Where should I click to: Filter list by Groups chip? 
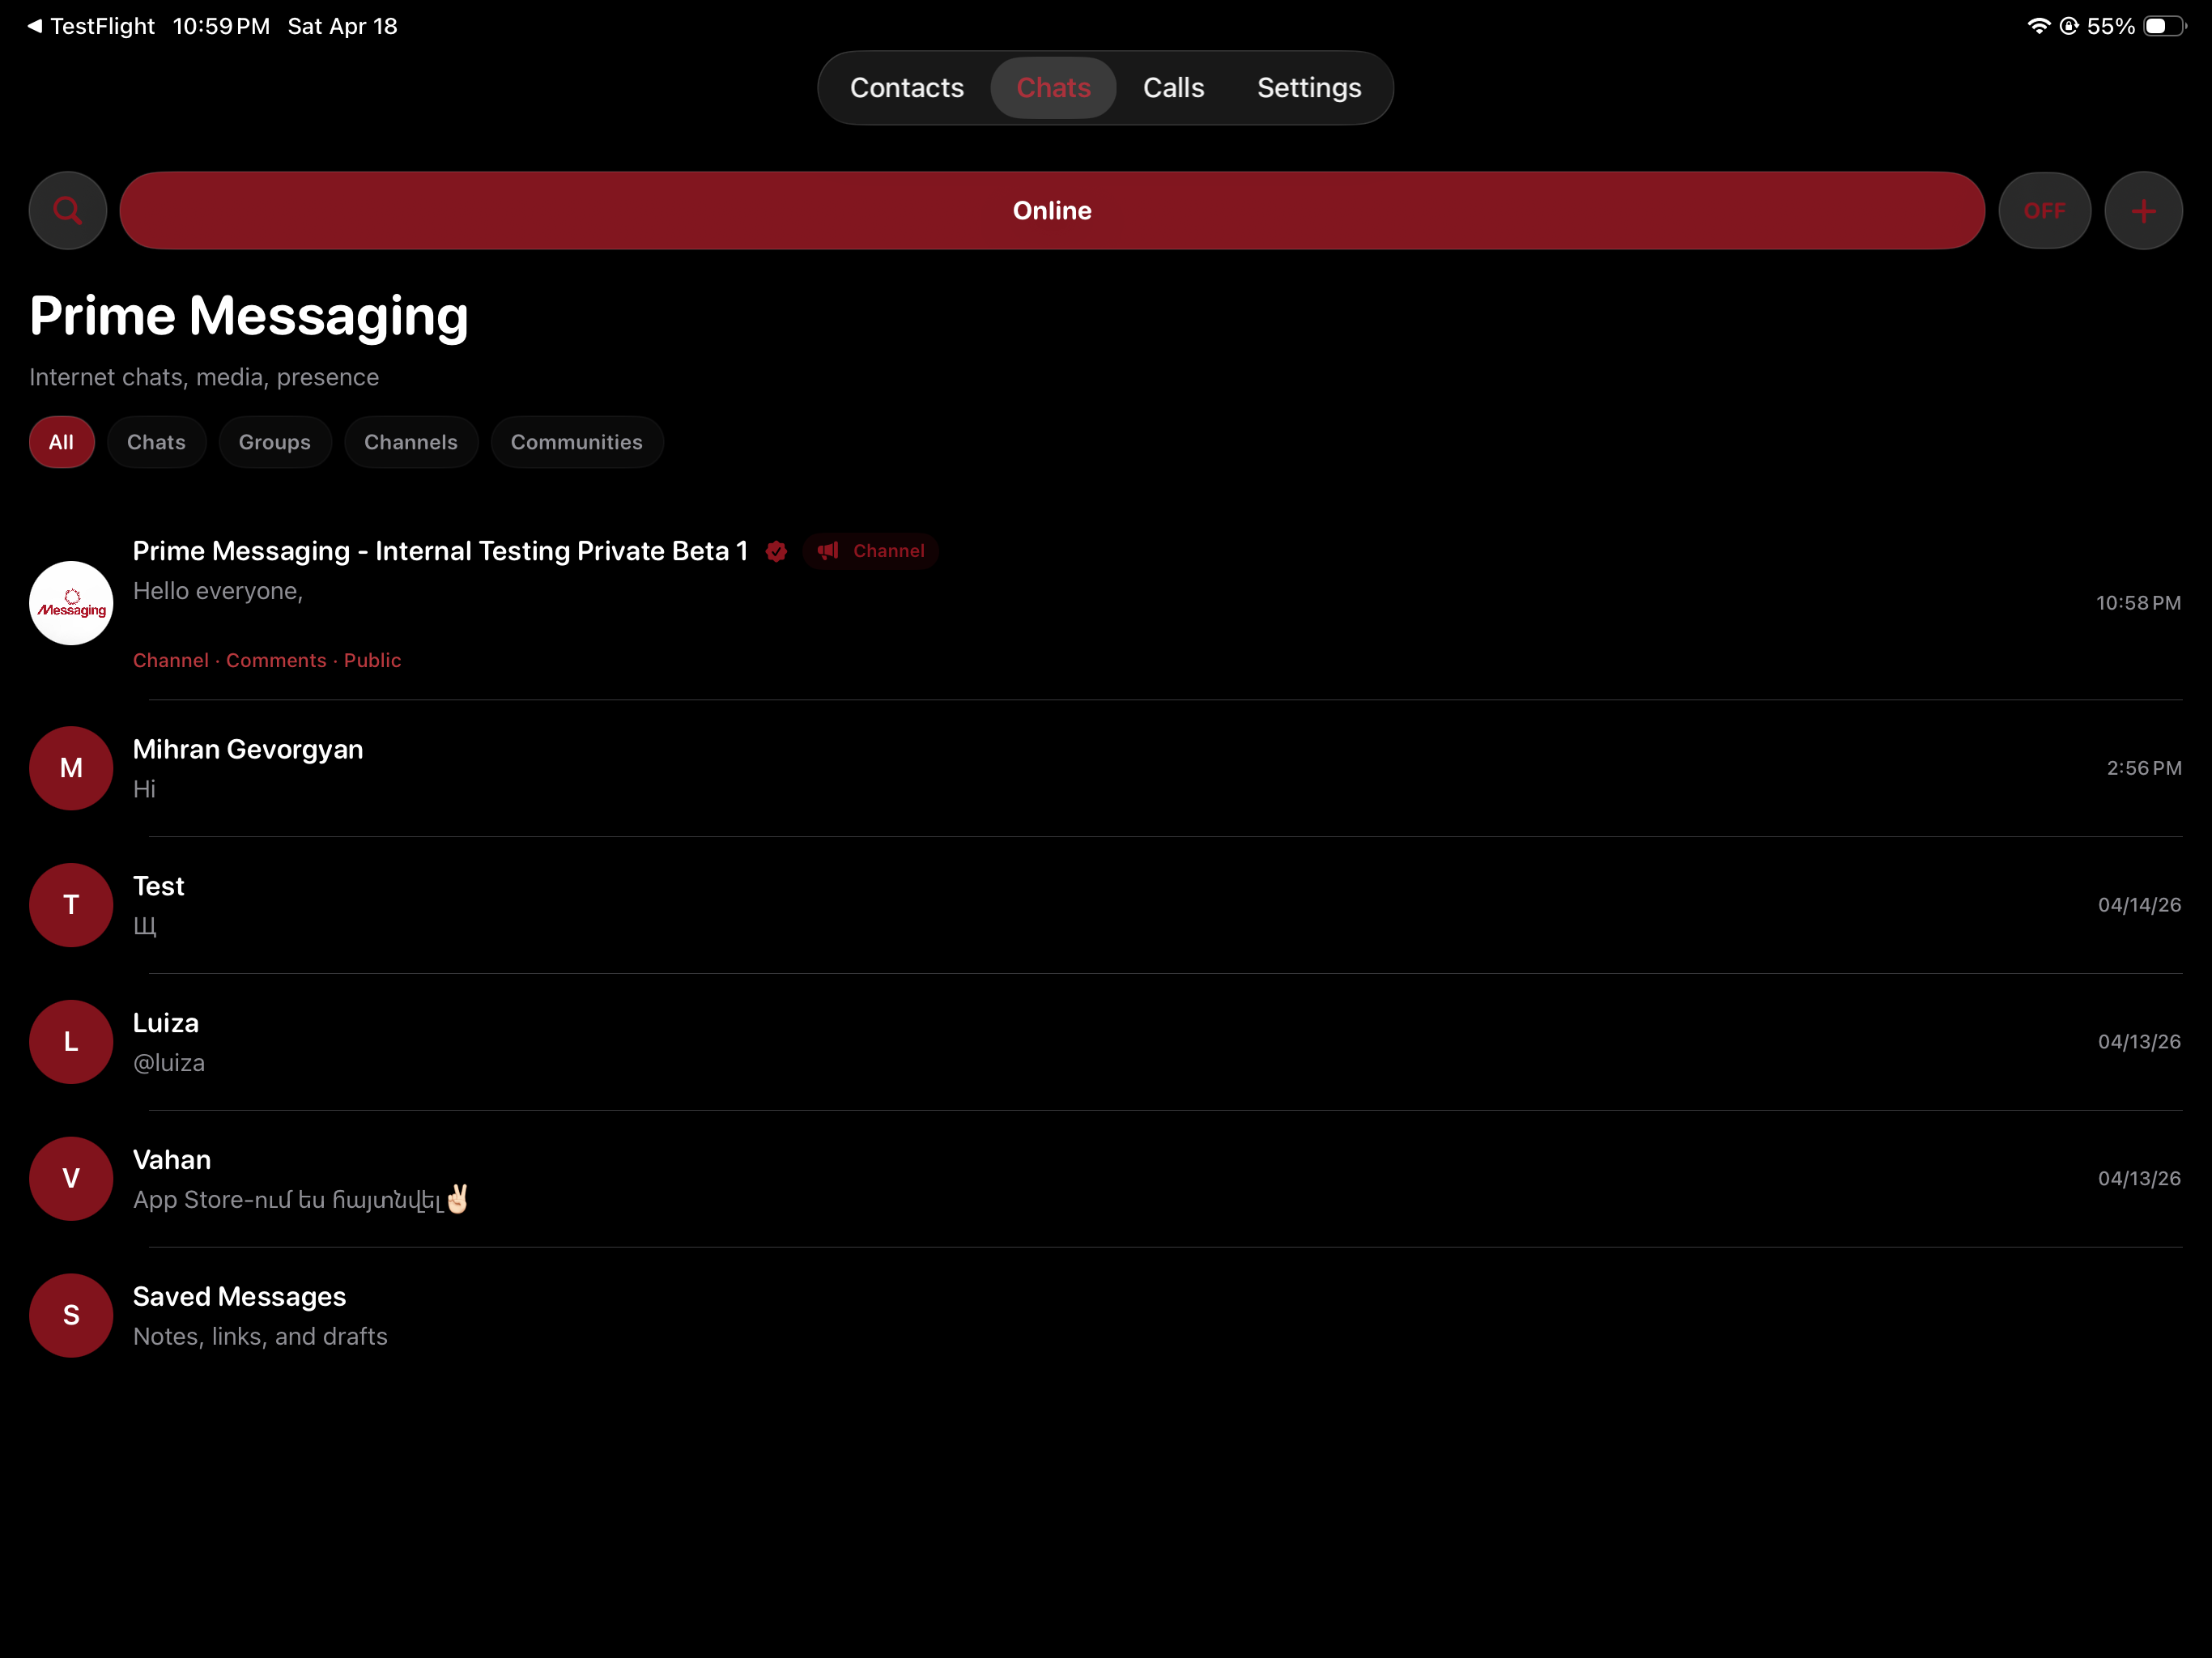click(x=275, y=442)
